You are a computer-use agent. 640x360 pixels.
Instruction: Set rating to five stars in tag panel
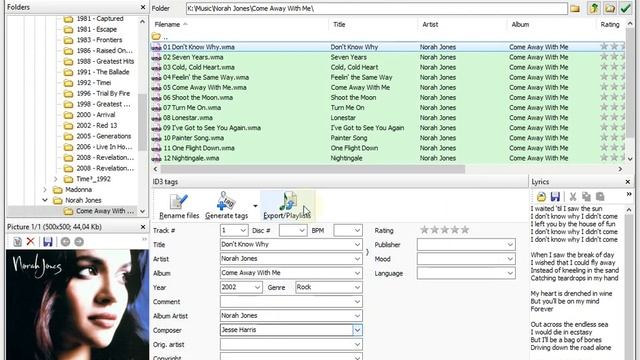pyautogui.click(x=465, y=230)
